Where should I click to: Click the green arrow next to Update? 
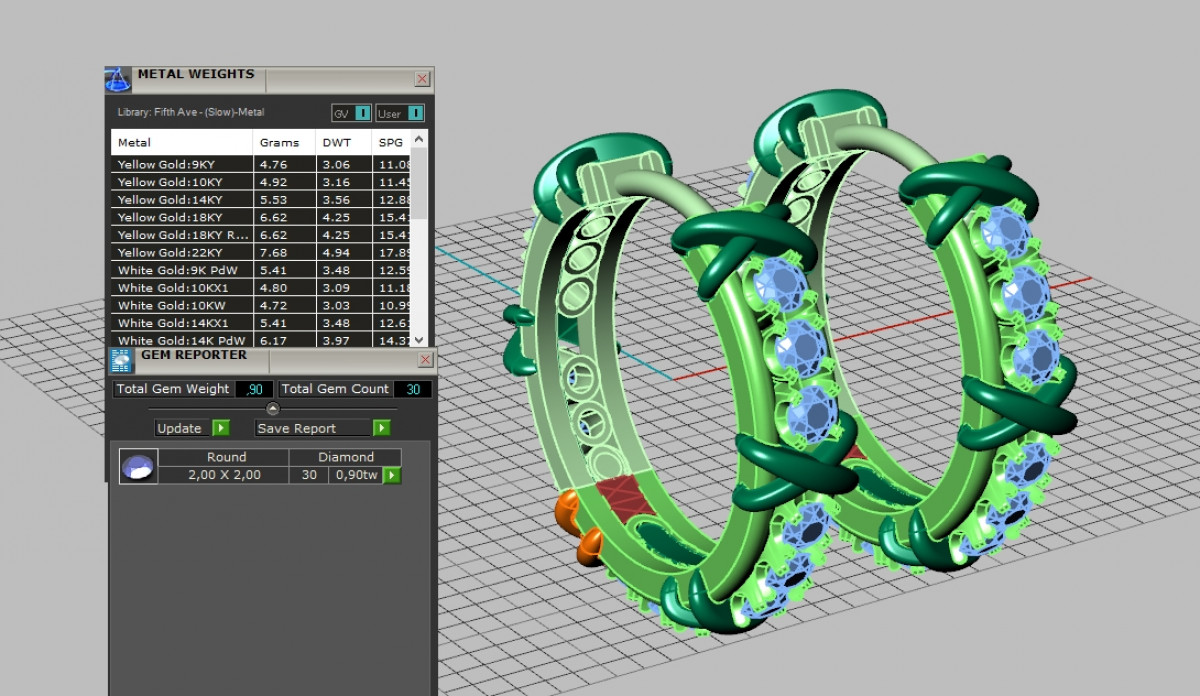click(220, 428)
